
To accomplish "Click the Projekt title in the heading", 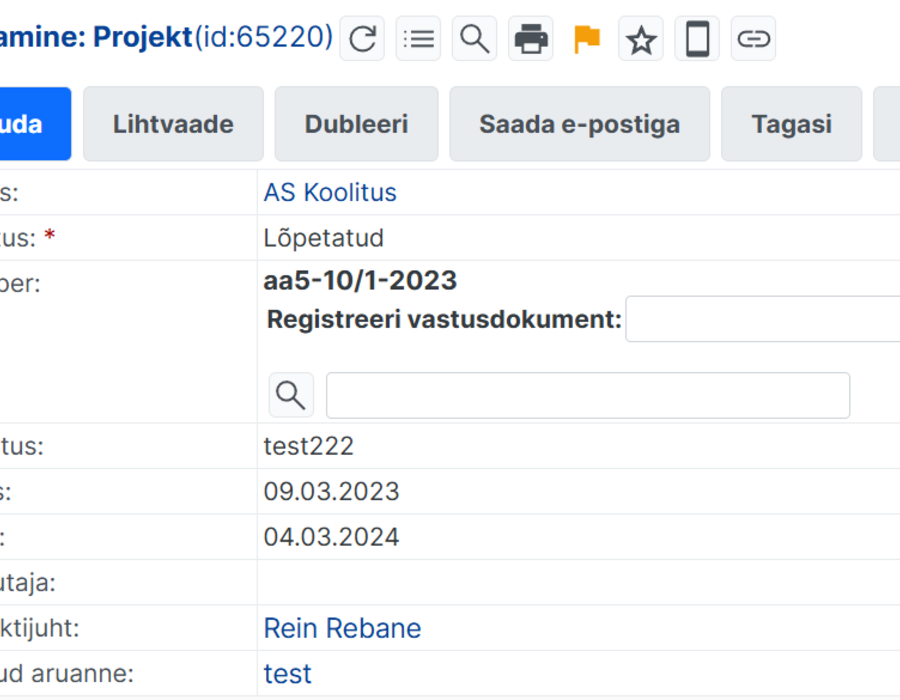I will 143,37.
